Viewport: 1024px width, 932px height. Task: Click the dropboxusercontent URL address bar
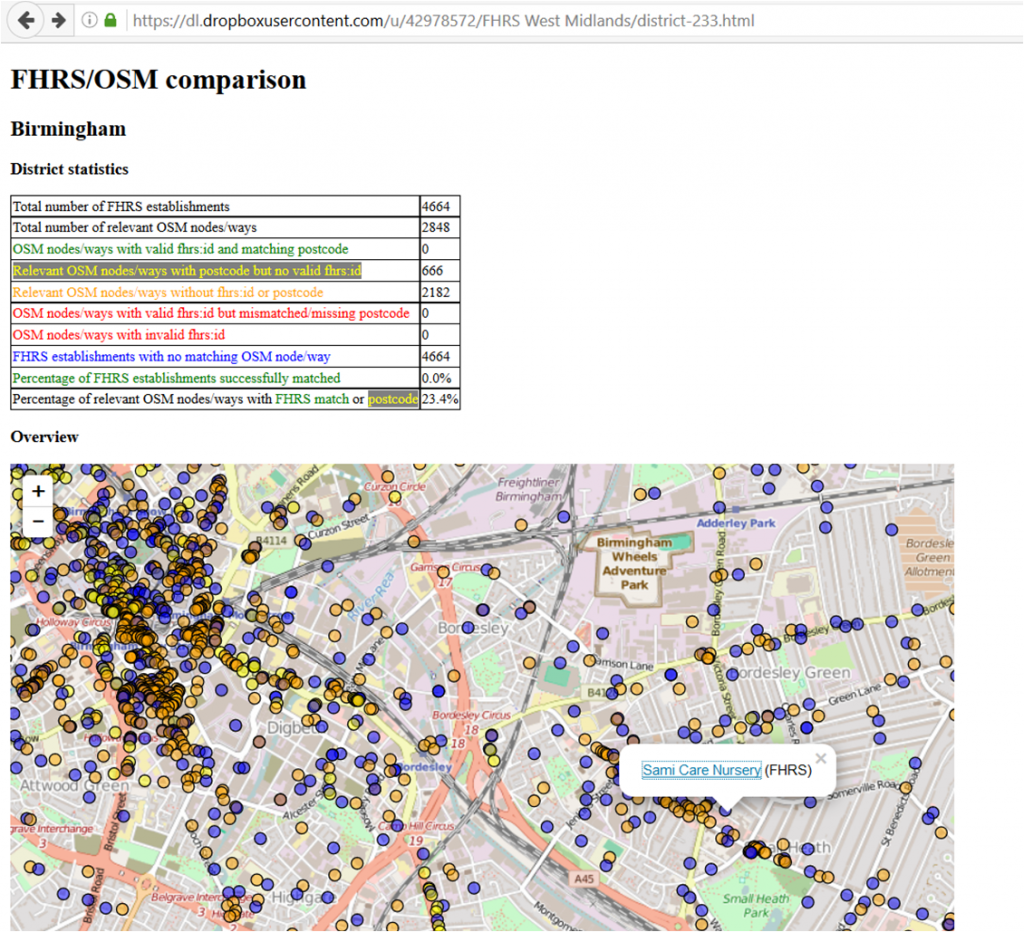coord(440,20)
